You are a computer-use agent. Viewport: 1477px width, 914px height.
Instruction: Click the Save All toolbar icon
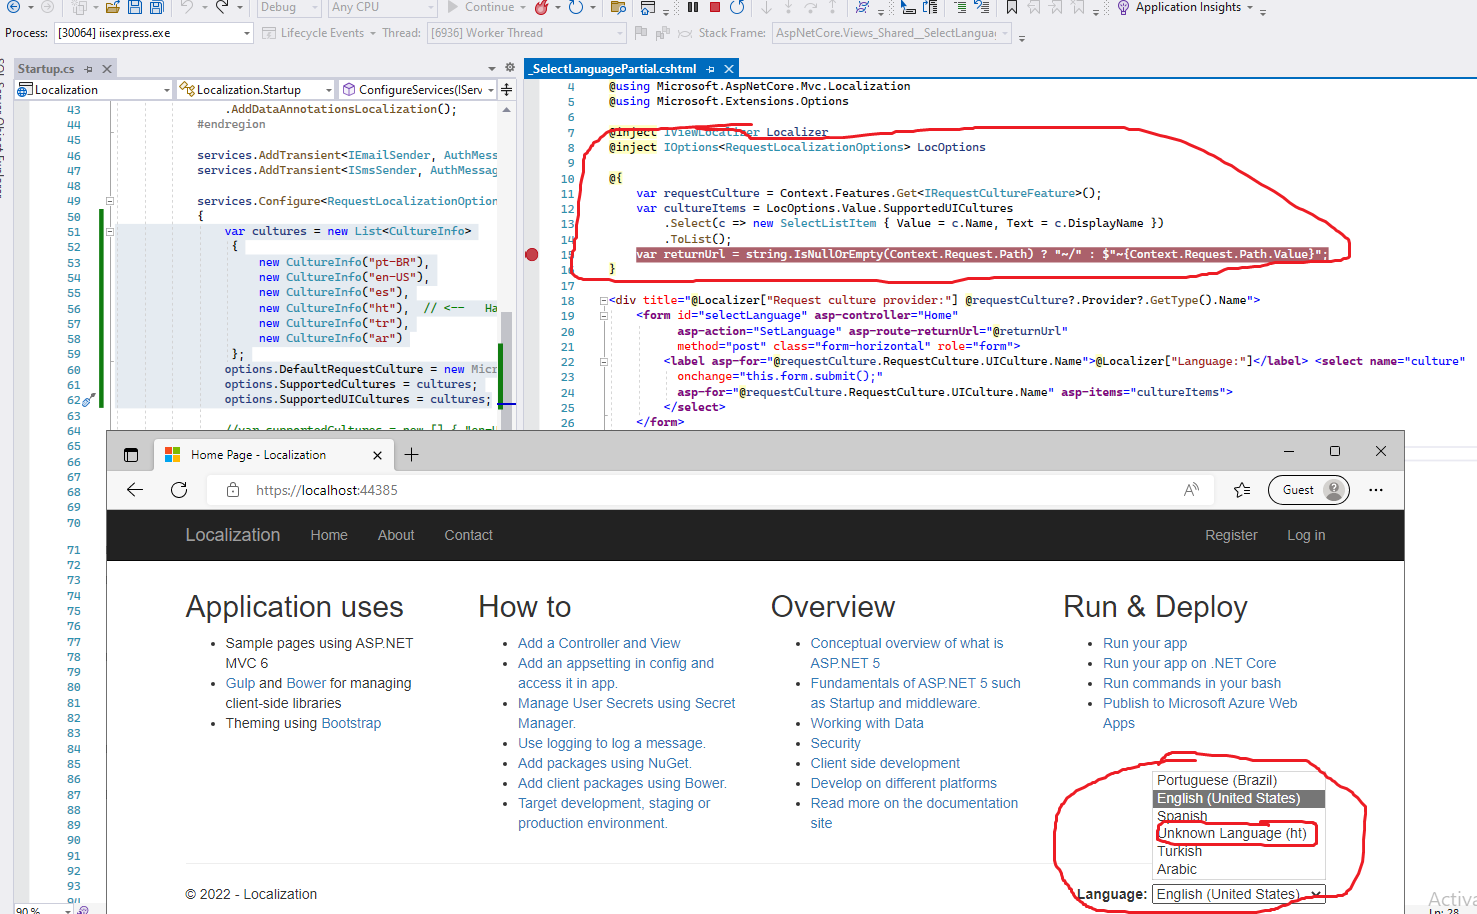tap(157, 7)
